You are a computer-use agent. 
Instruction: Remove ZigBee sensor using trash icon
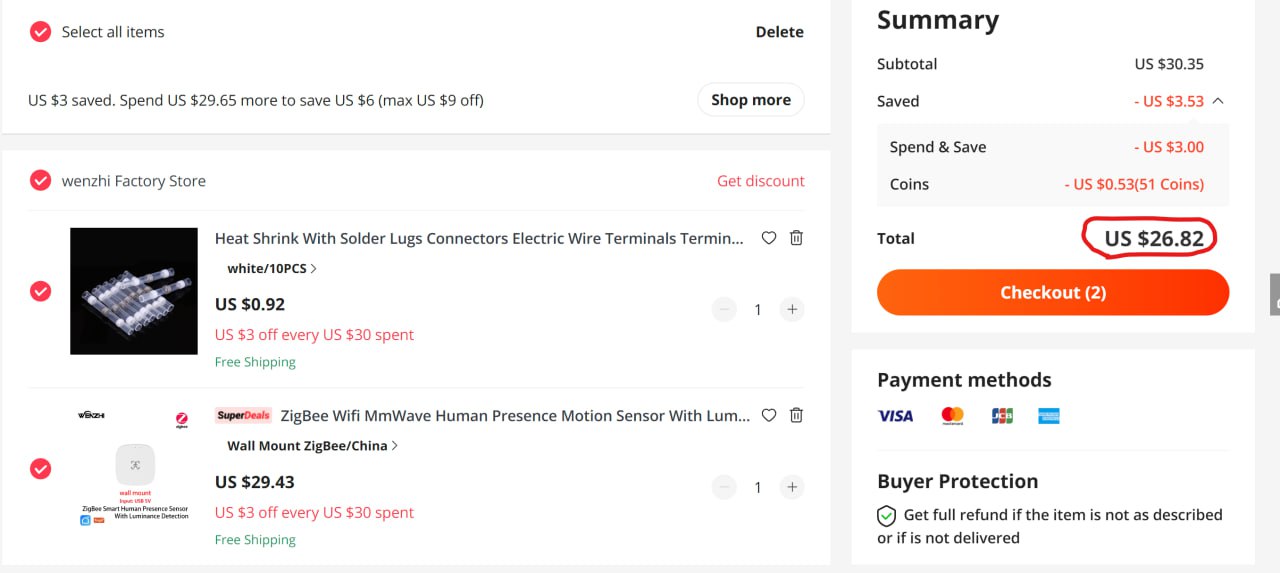pos(796,415)
